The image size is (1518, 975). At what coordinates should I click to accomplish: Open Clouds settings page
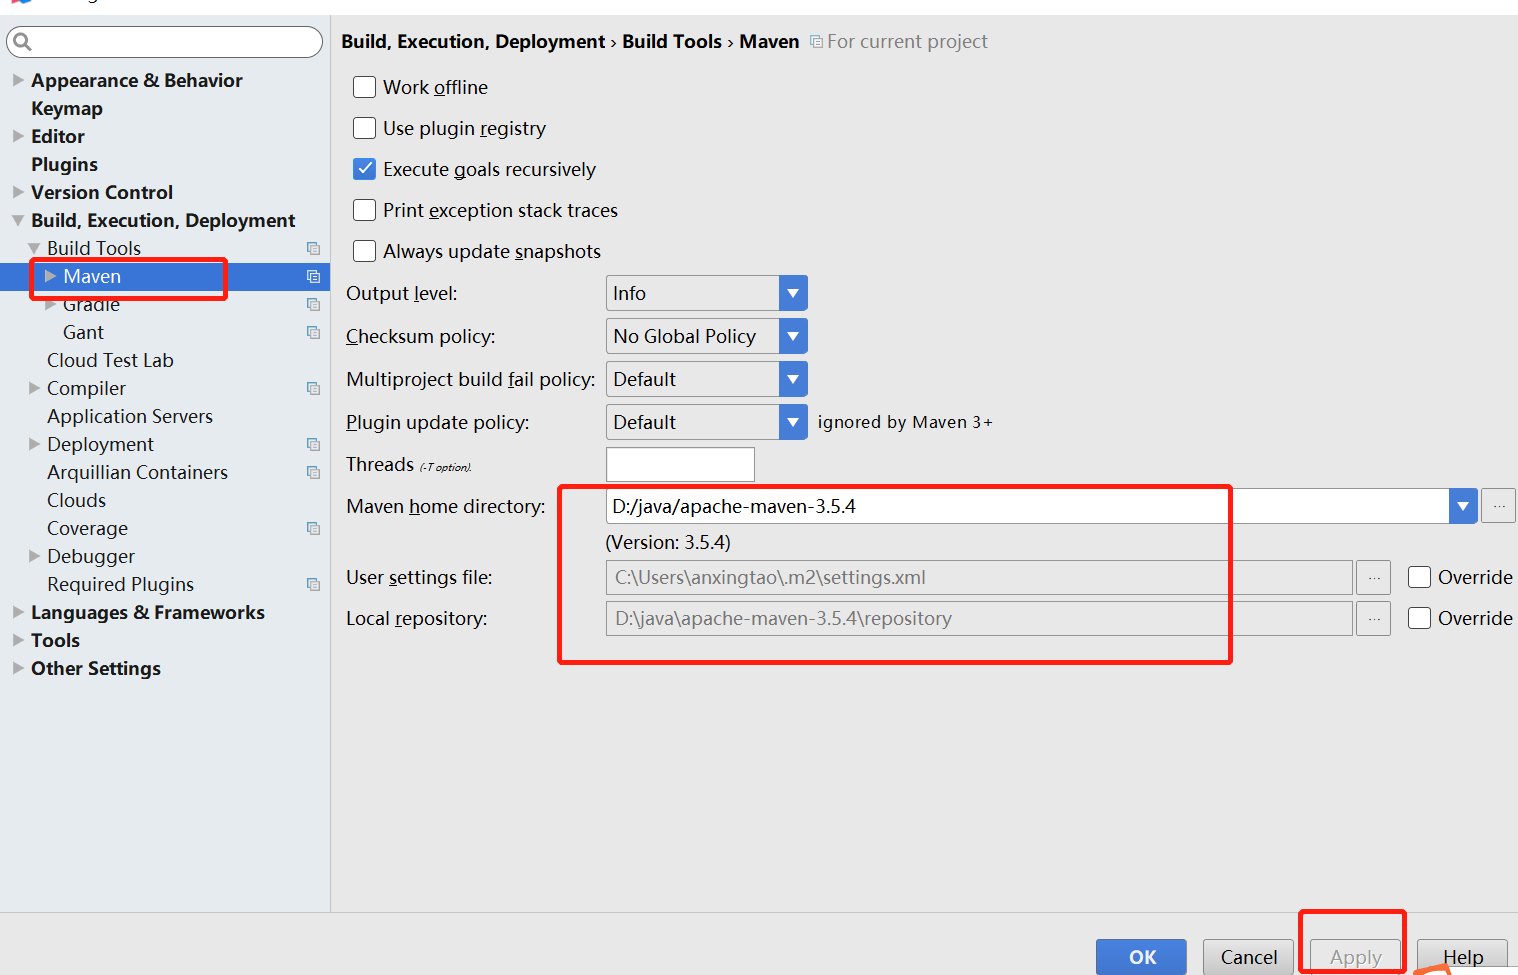point(76,500)
